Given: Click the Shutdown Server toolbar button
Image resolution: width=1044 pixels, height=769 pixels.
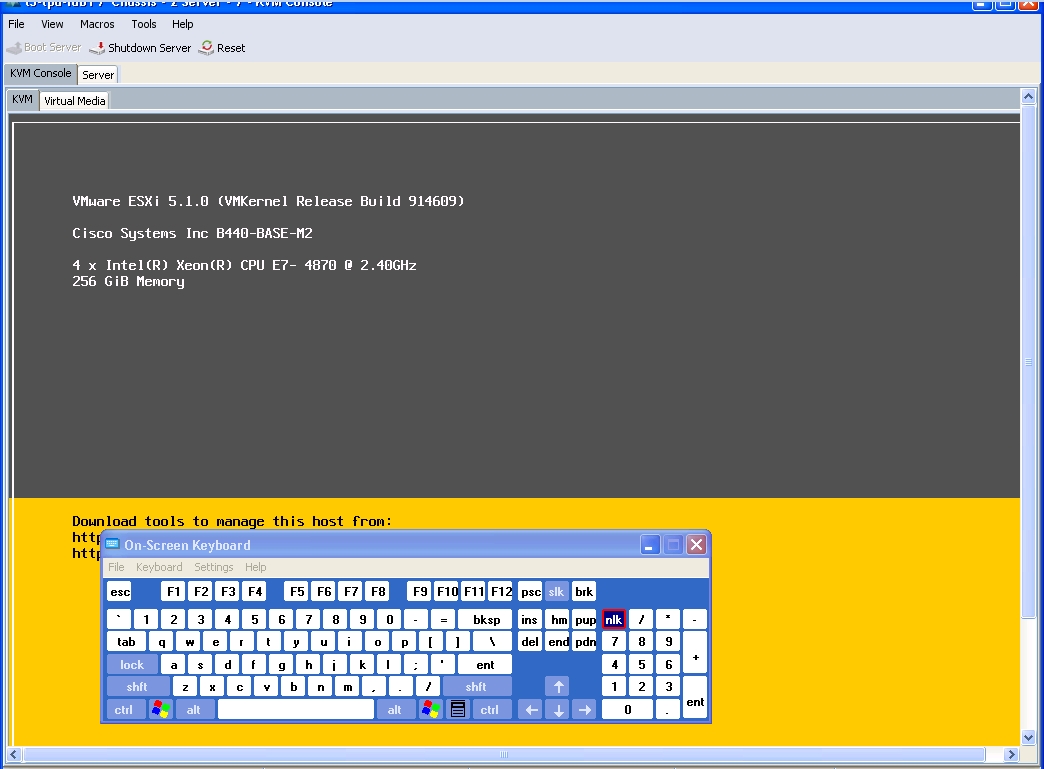Looking at the screenshot, I should point(140,48).
